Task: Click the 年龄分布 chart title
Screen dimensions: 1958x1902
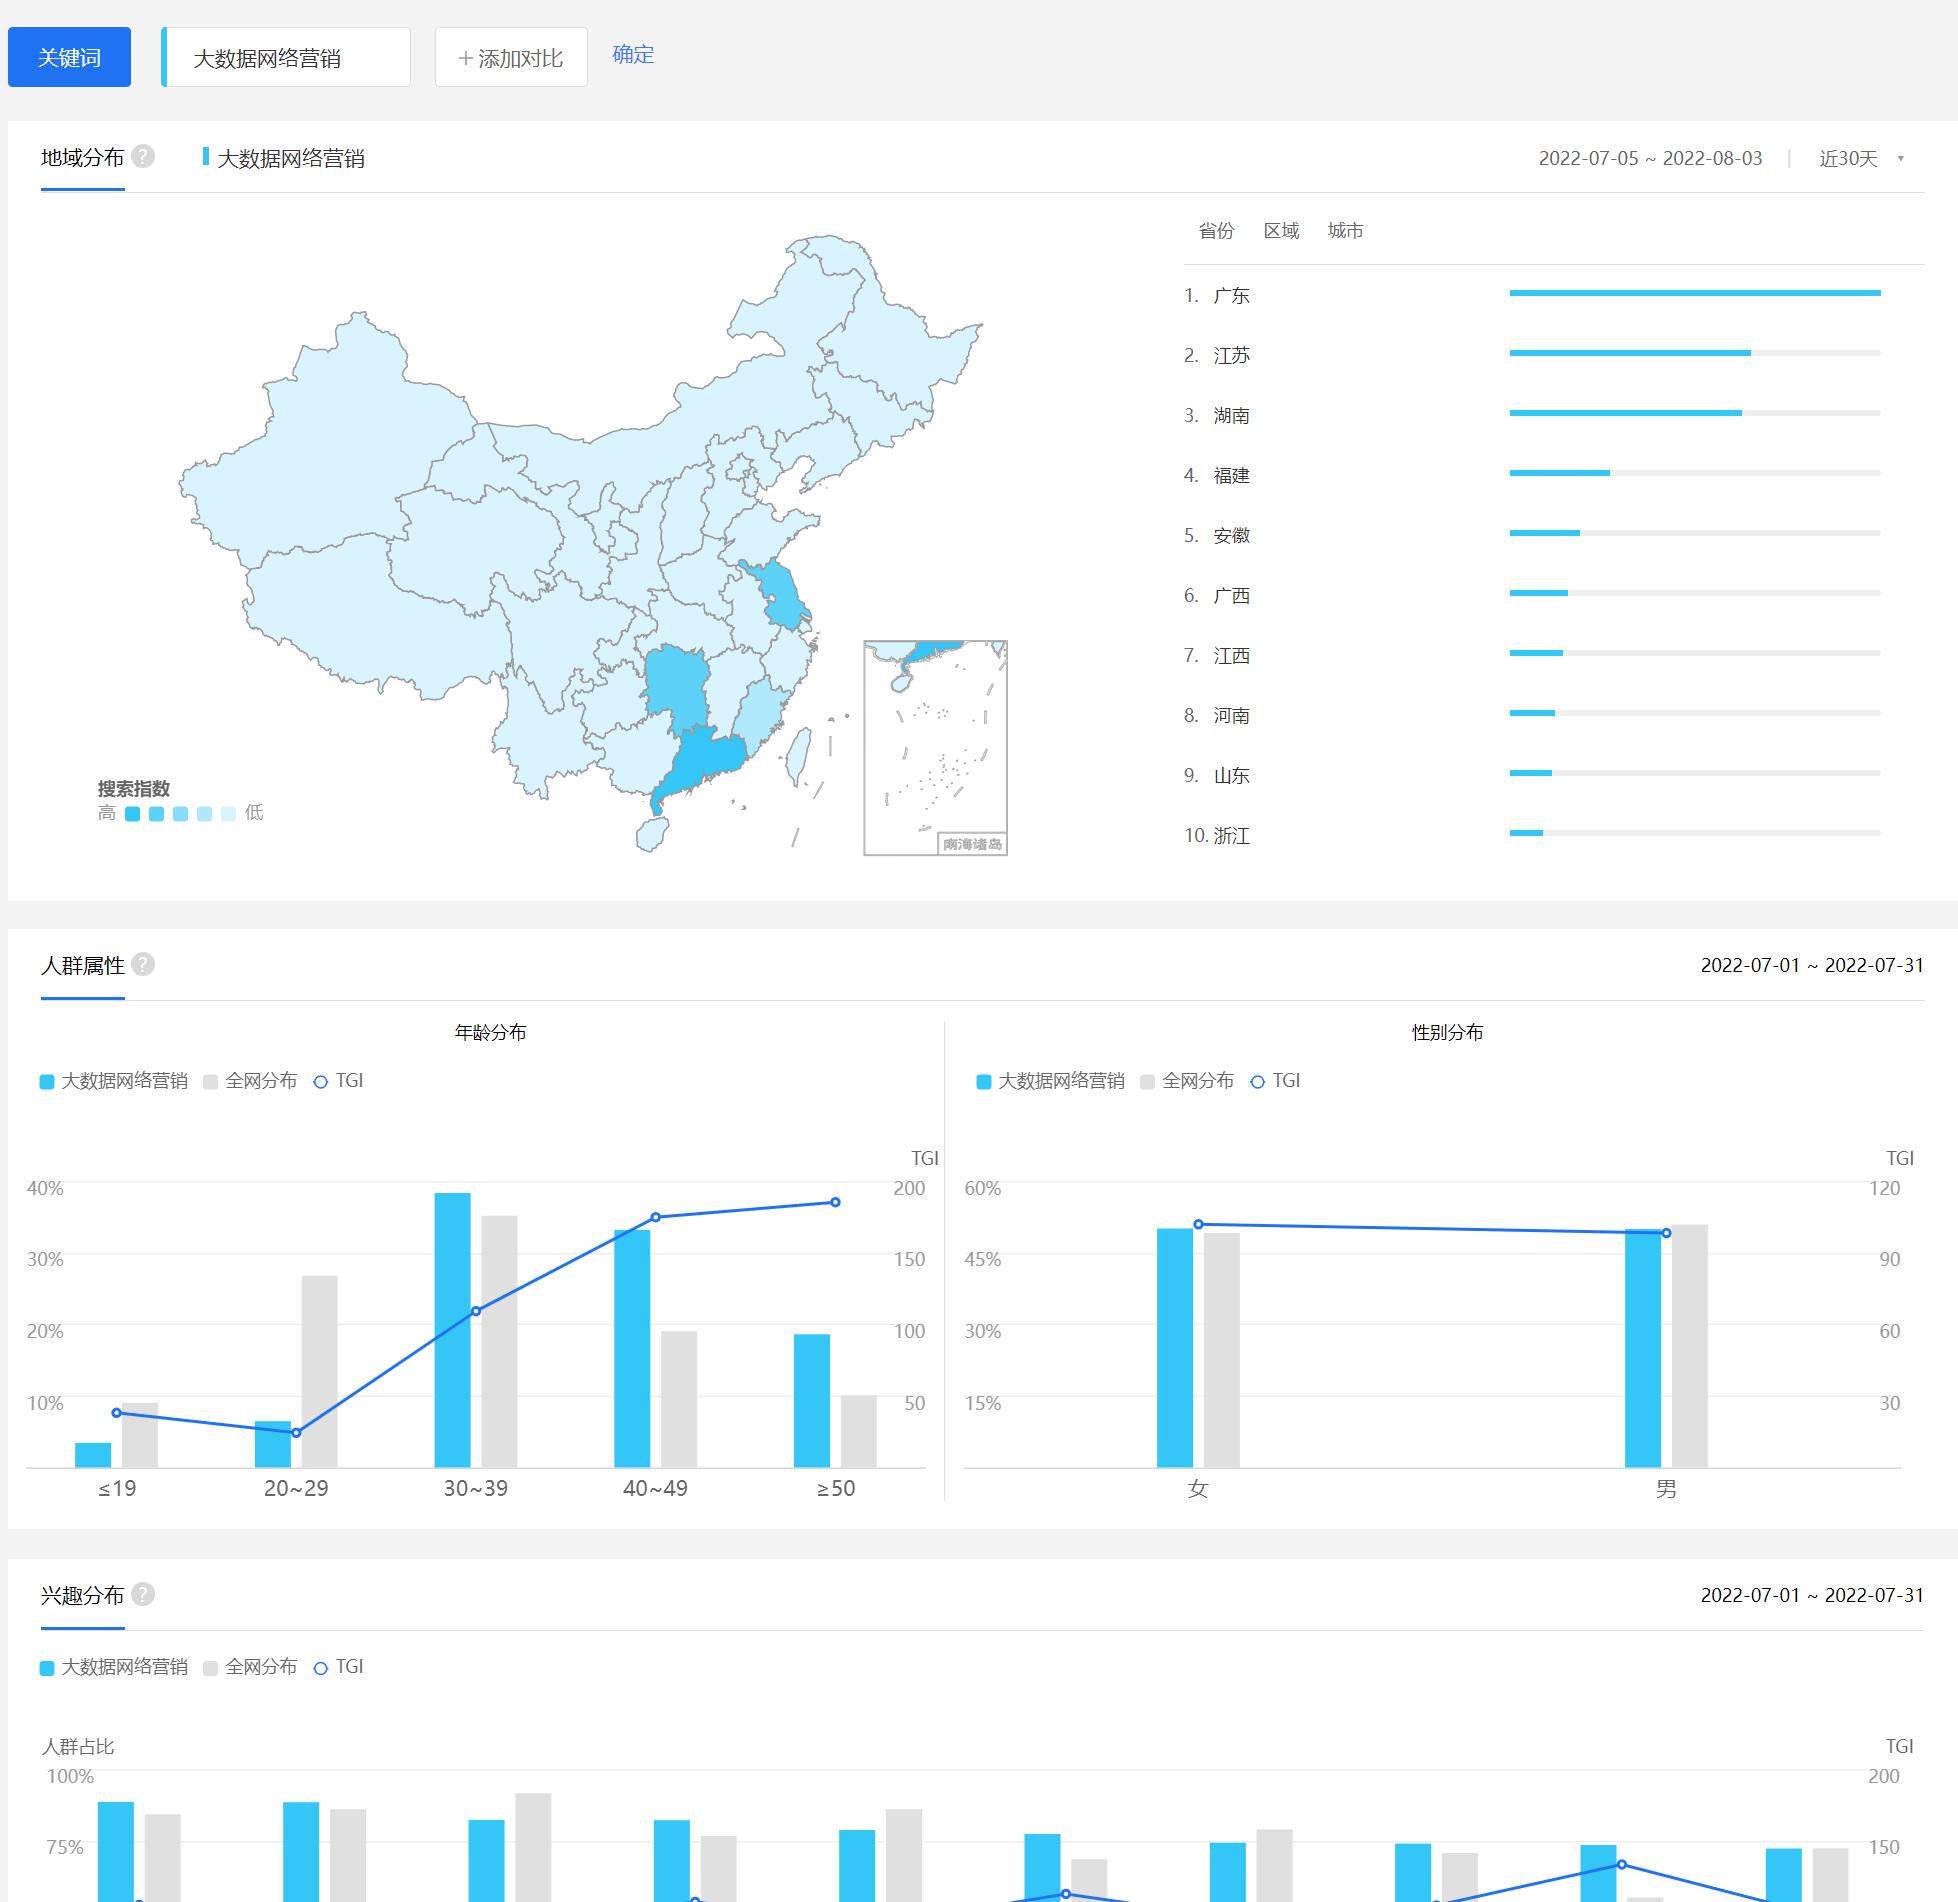Action: click(x=490, y=1032)
